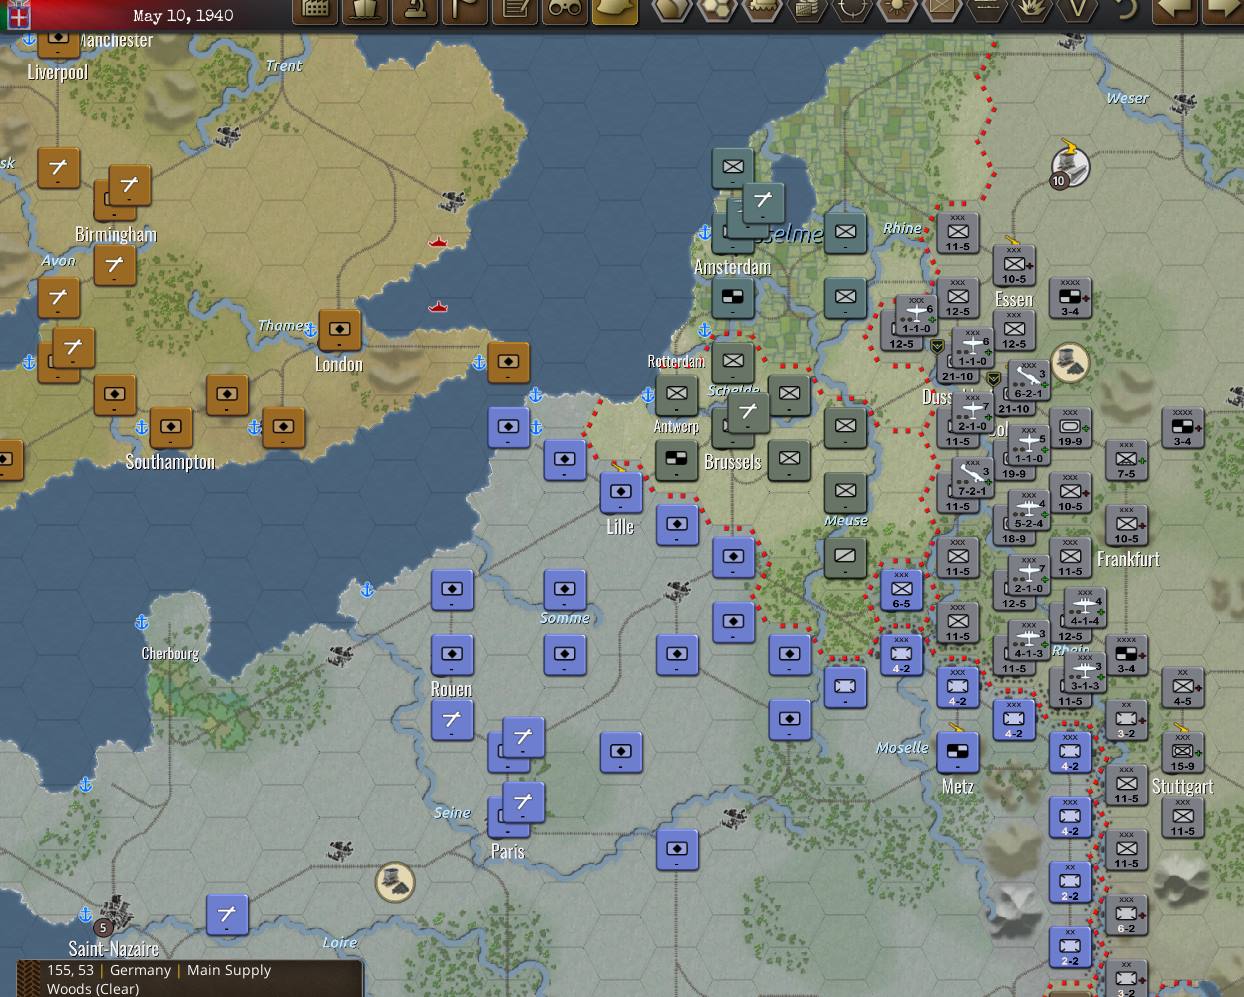Image resolution: width=1244 pixels, height=997 pixels.
Task: Click the nation flag emblem in corner
Action: click(x=17, y=14)
